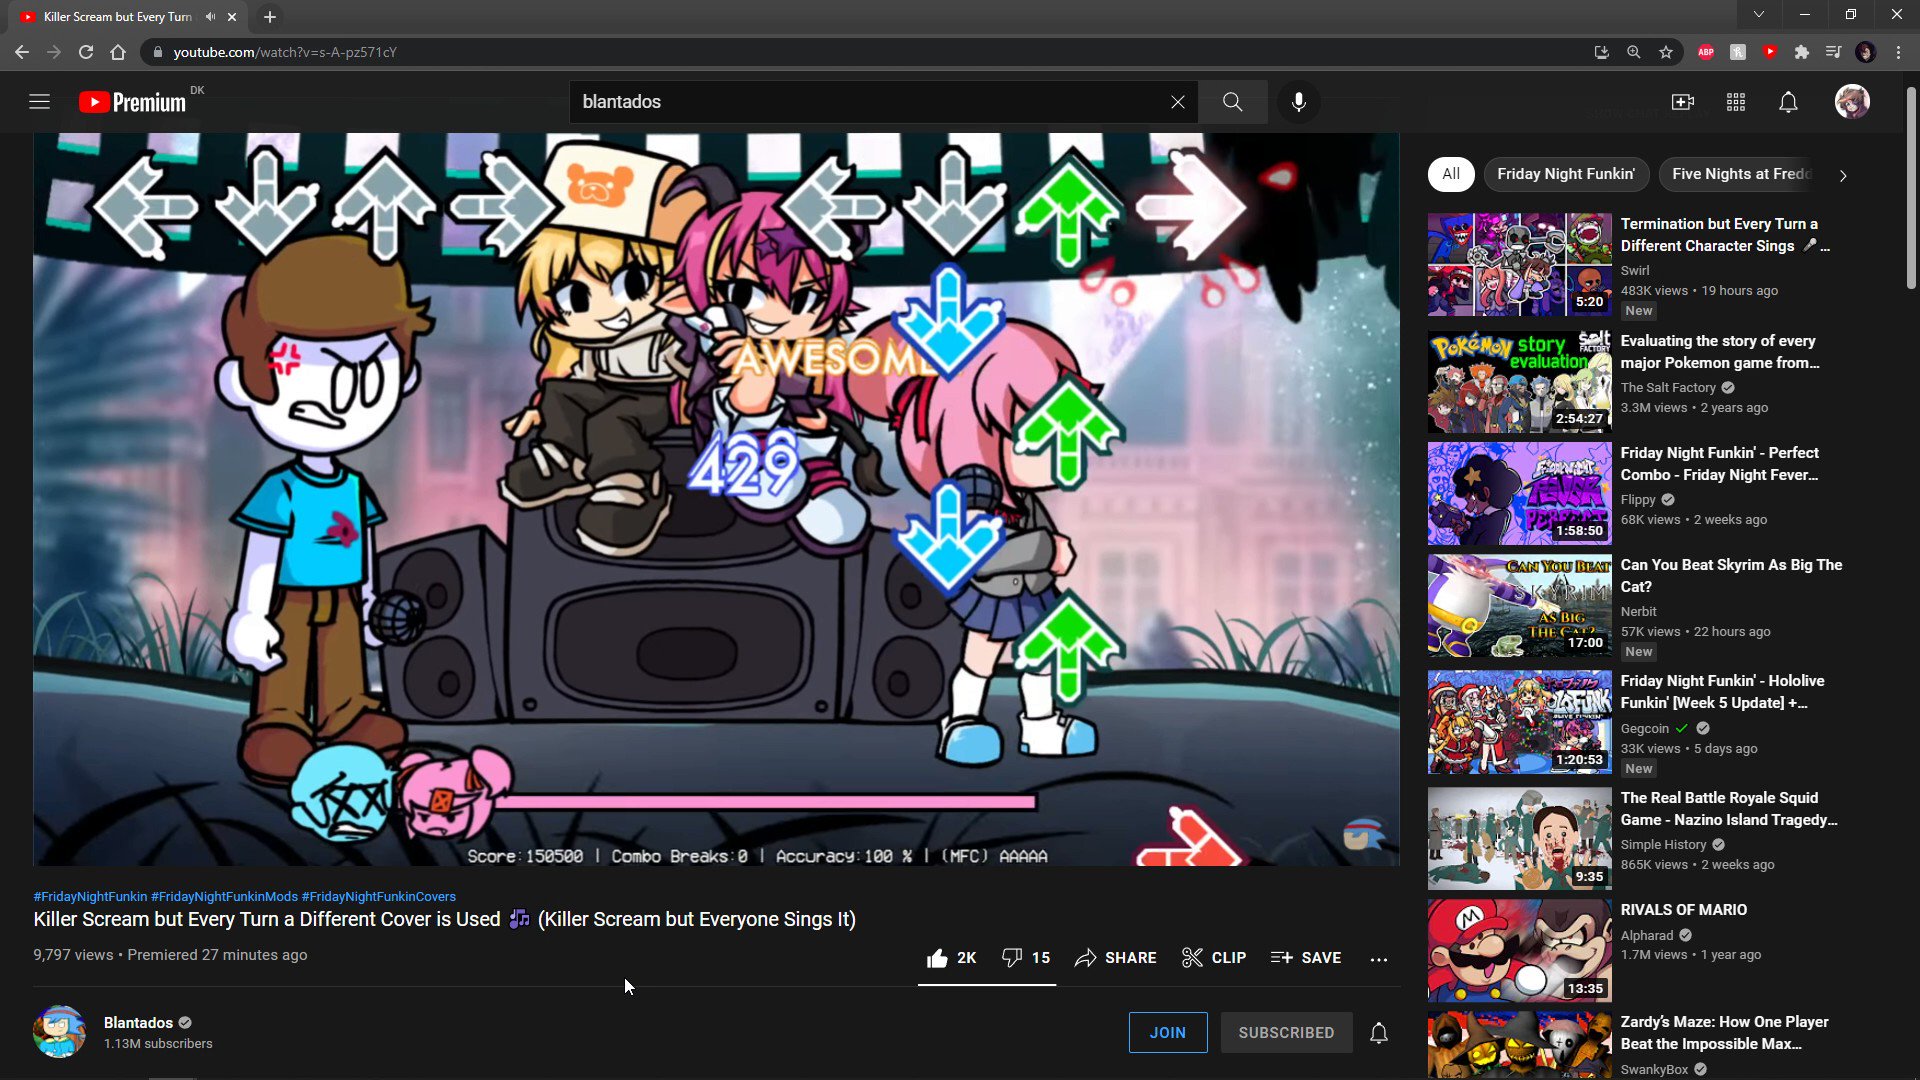The height and width of the screenshot is (1080, 1920).
Task: Open Real Battle Royale Squid Game video
Action: point(1519,839)
